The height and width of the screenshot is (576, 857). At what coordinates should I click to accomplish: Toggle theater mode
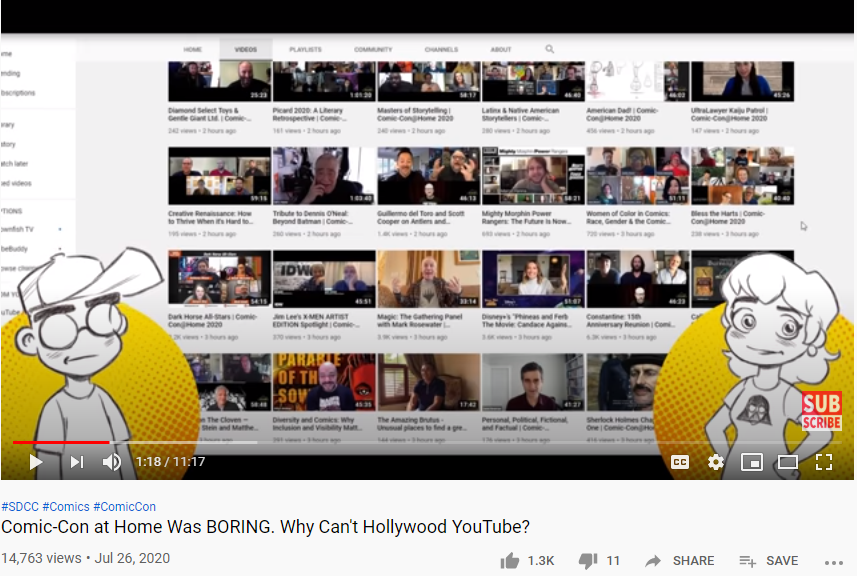pyautogui.click(x=788, y=462)
